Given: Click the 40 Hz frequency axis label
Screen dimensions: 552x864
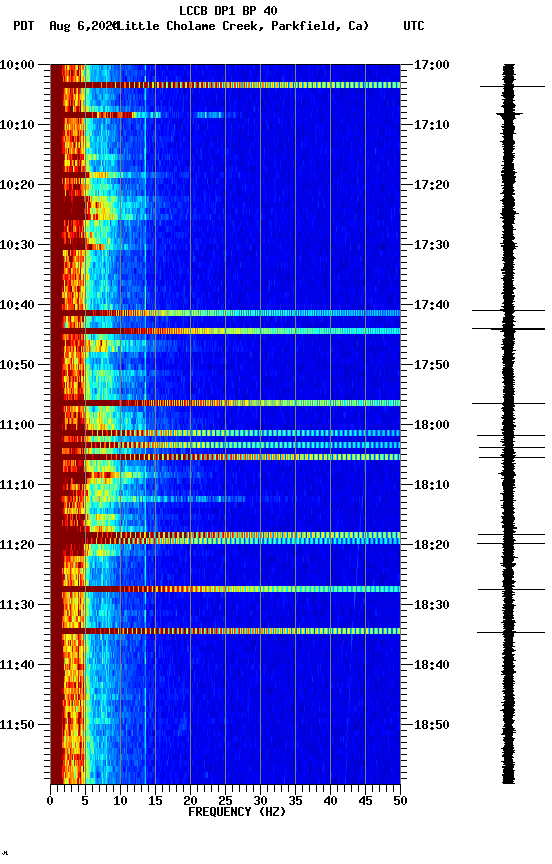Looking at the screenshot, I should (330, 802).
